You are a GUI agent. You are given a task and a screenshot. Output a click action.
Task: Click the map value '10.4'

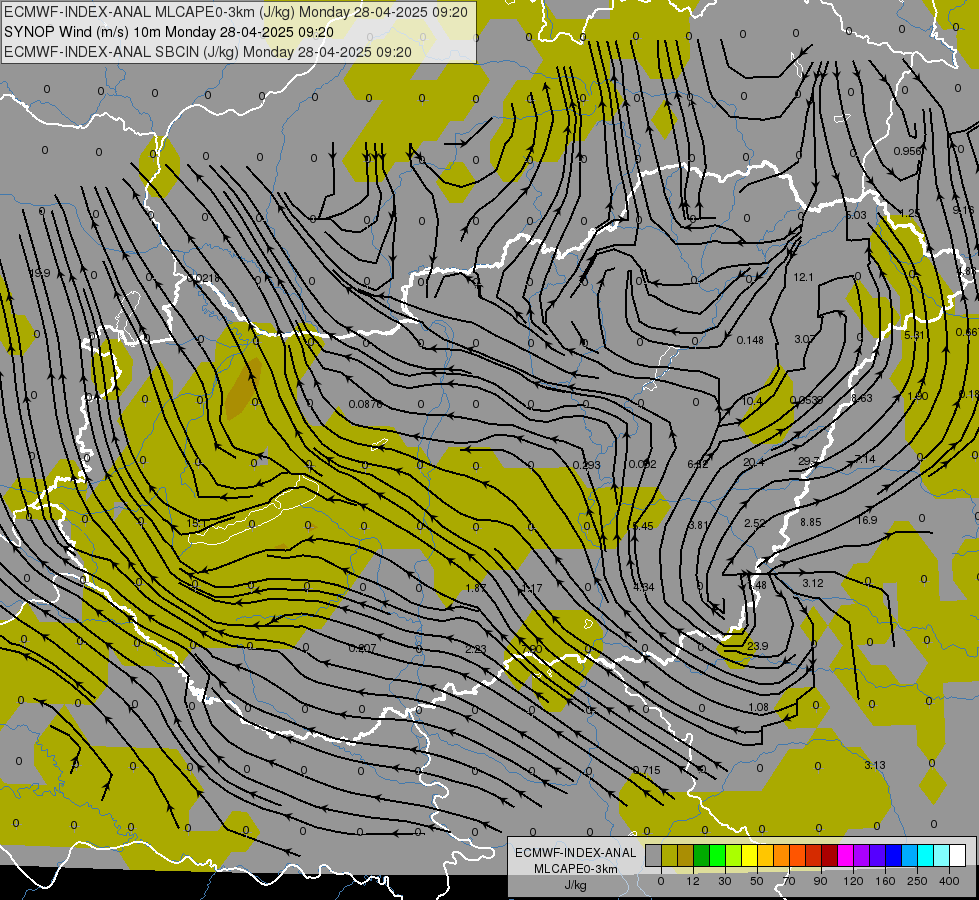tap(752, 400)
